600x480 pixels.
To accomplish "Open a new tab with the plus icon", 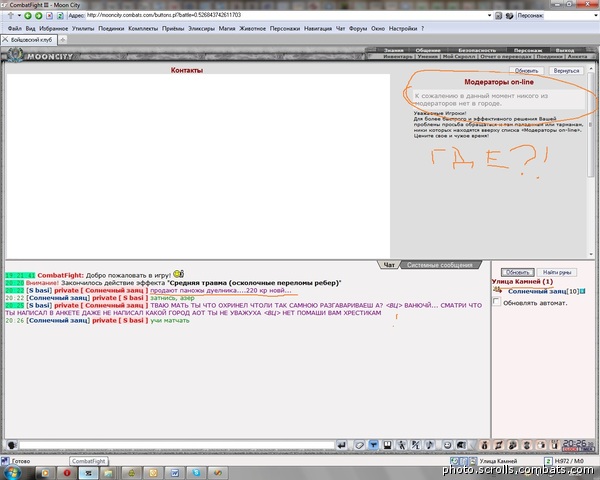I will point(62,39).
